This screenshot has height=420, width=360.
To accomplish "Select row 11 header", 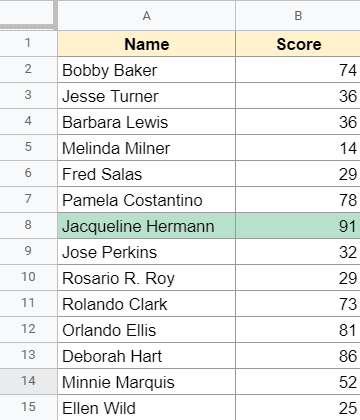I will [x=28, y=303].
